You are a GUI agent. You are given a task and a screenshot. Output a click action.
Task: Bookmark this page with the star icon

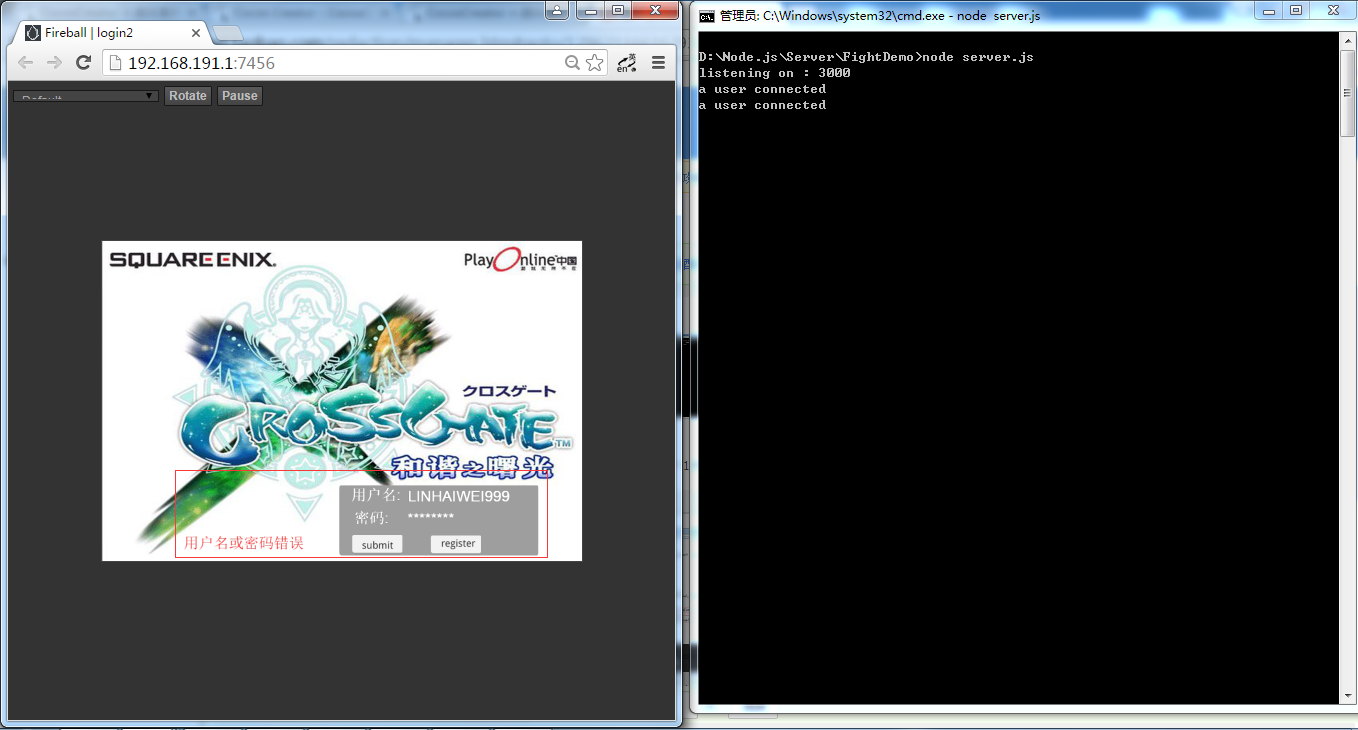pyautogui.click(x=595, y=63)
